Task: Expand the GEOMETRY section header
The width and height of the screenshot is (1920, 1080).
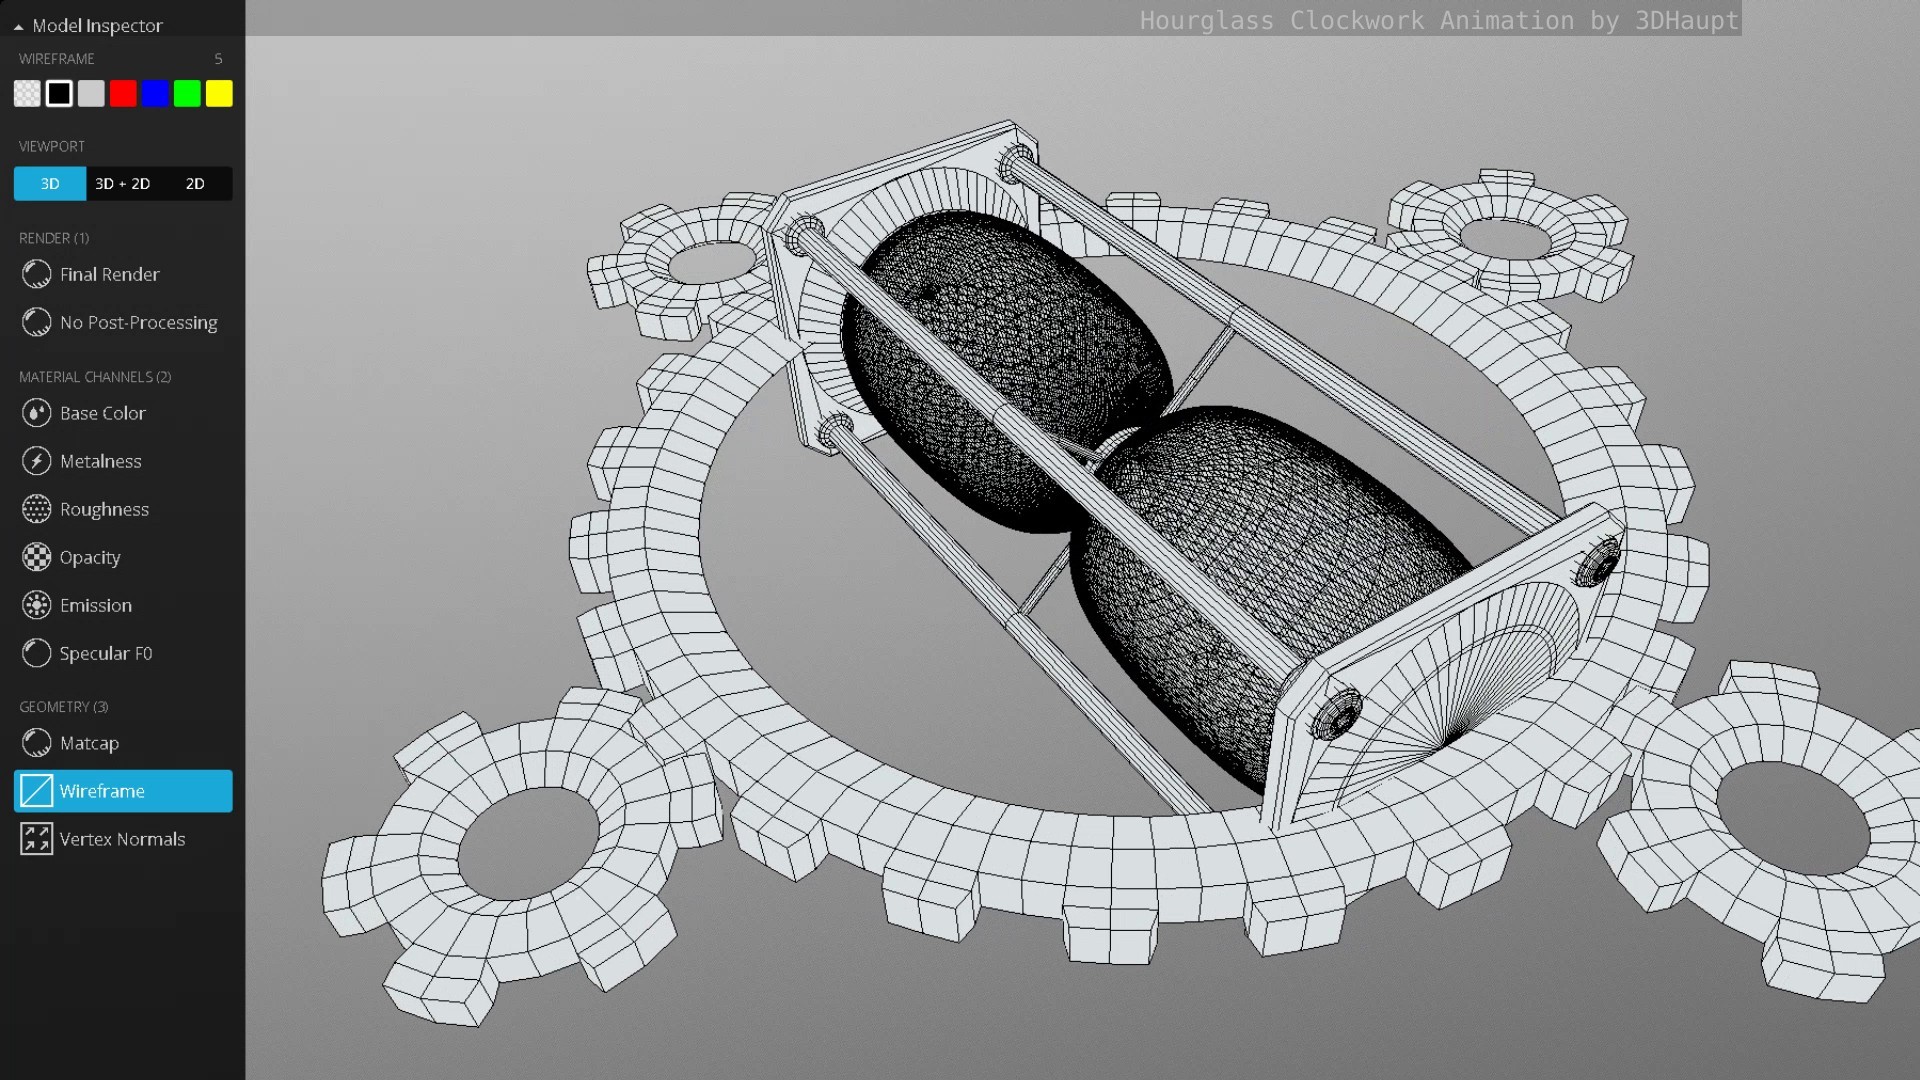Action: coord(63,706)
